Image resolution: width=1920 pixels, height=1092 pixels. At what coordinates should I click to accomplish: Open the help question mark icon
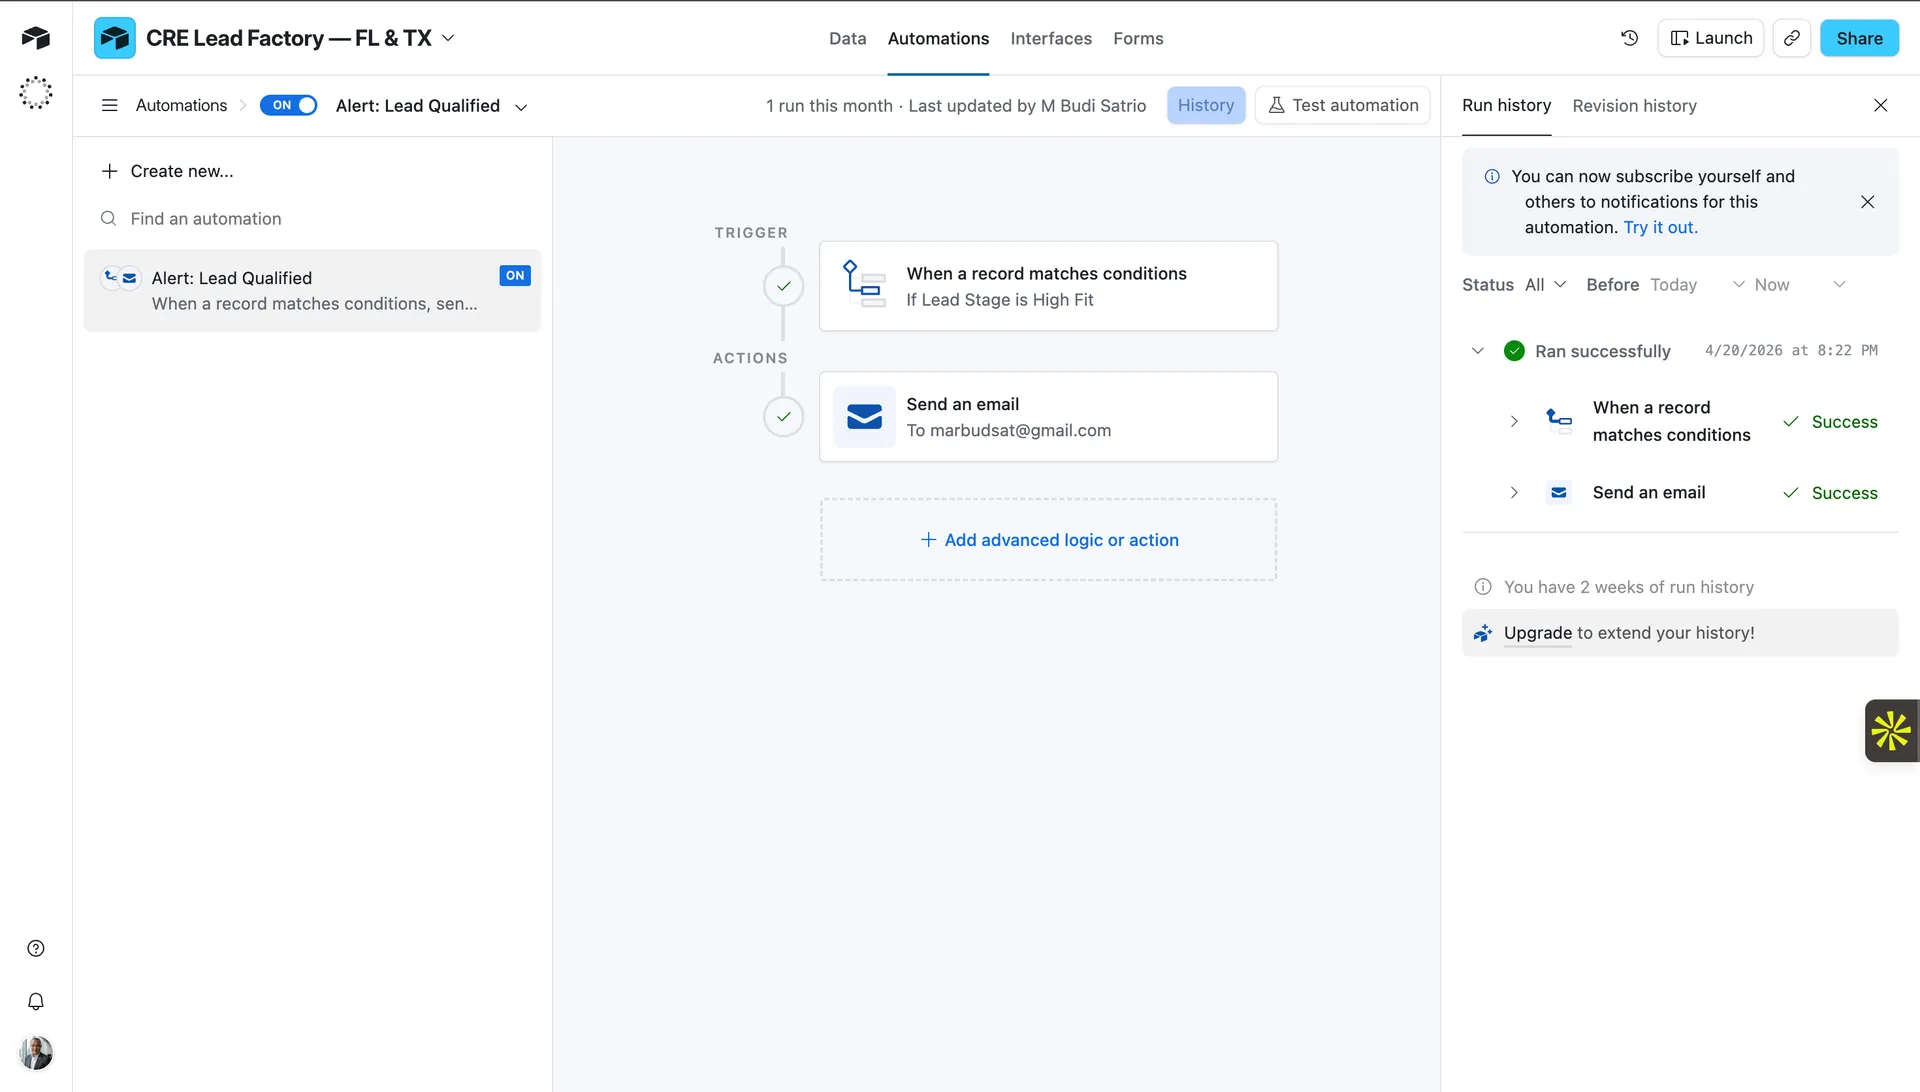(x=36, y=947)
